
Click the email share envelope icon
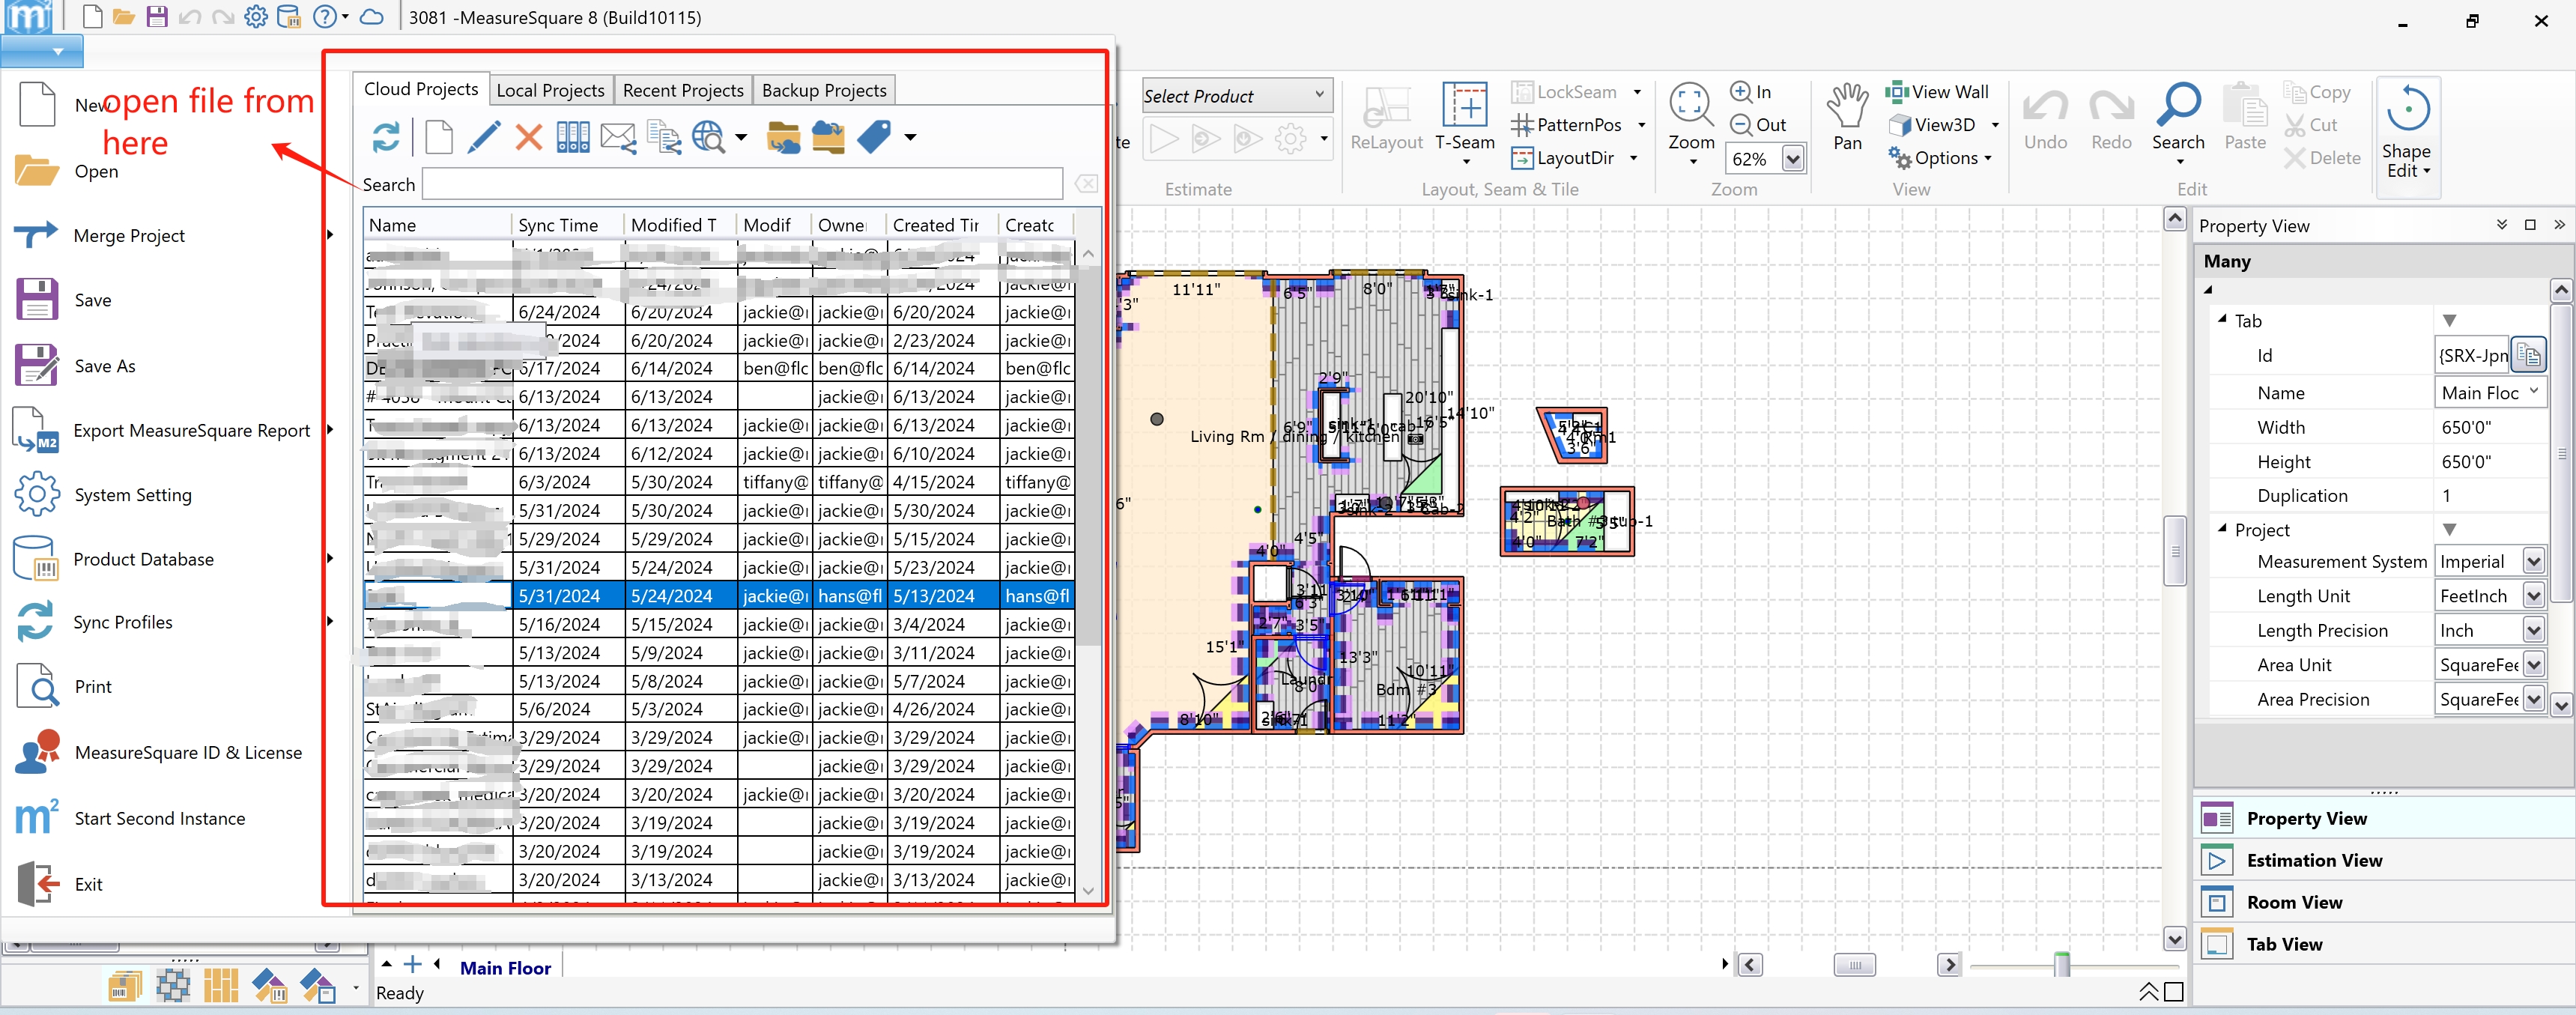click(x=618, y=137)
